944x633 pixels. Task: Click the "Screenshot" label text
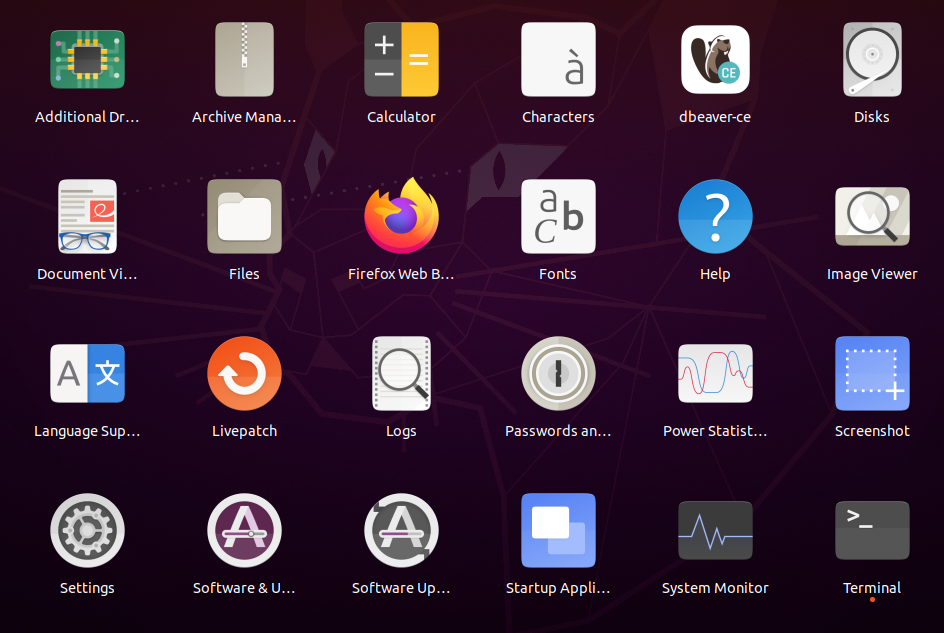coord(872,431)
